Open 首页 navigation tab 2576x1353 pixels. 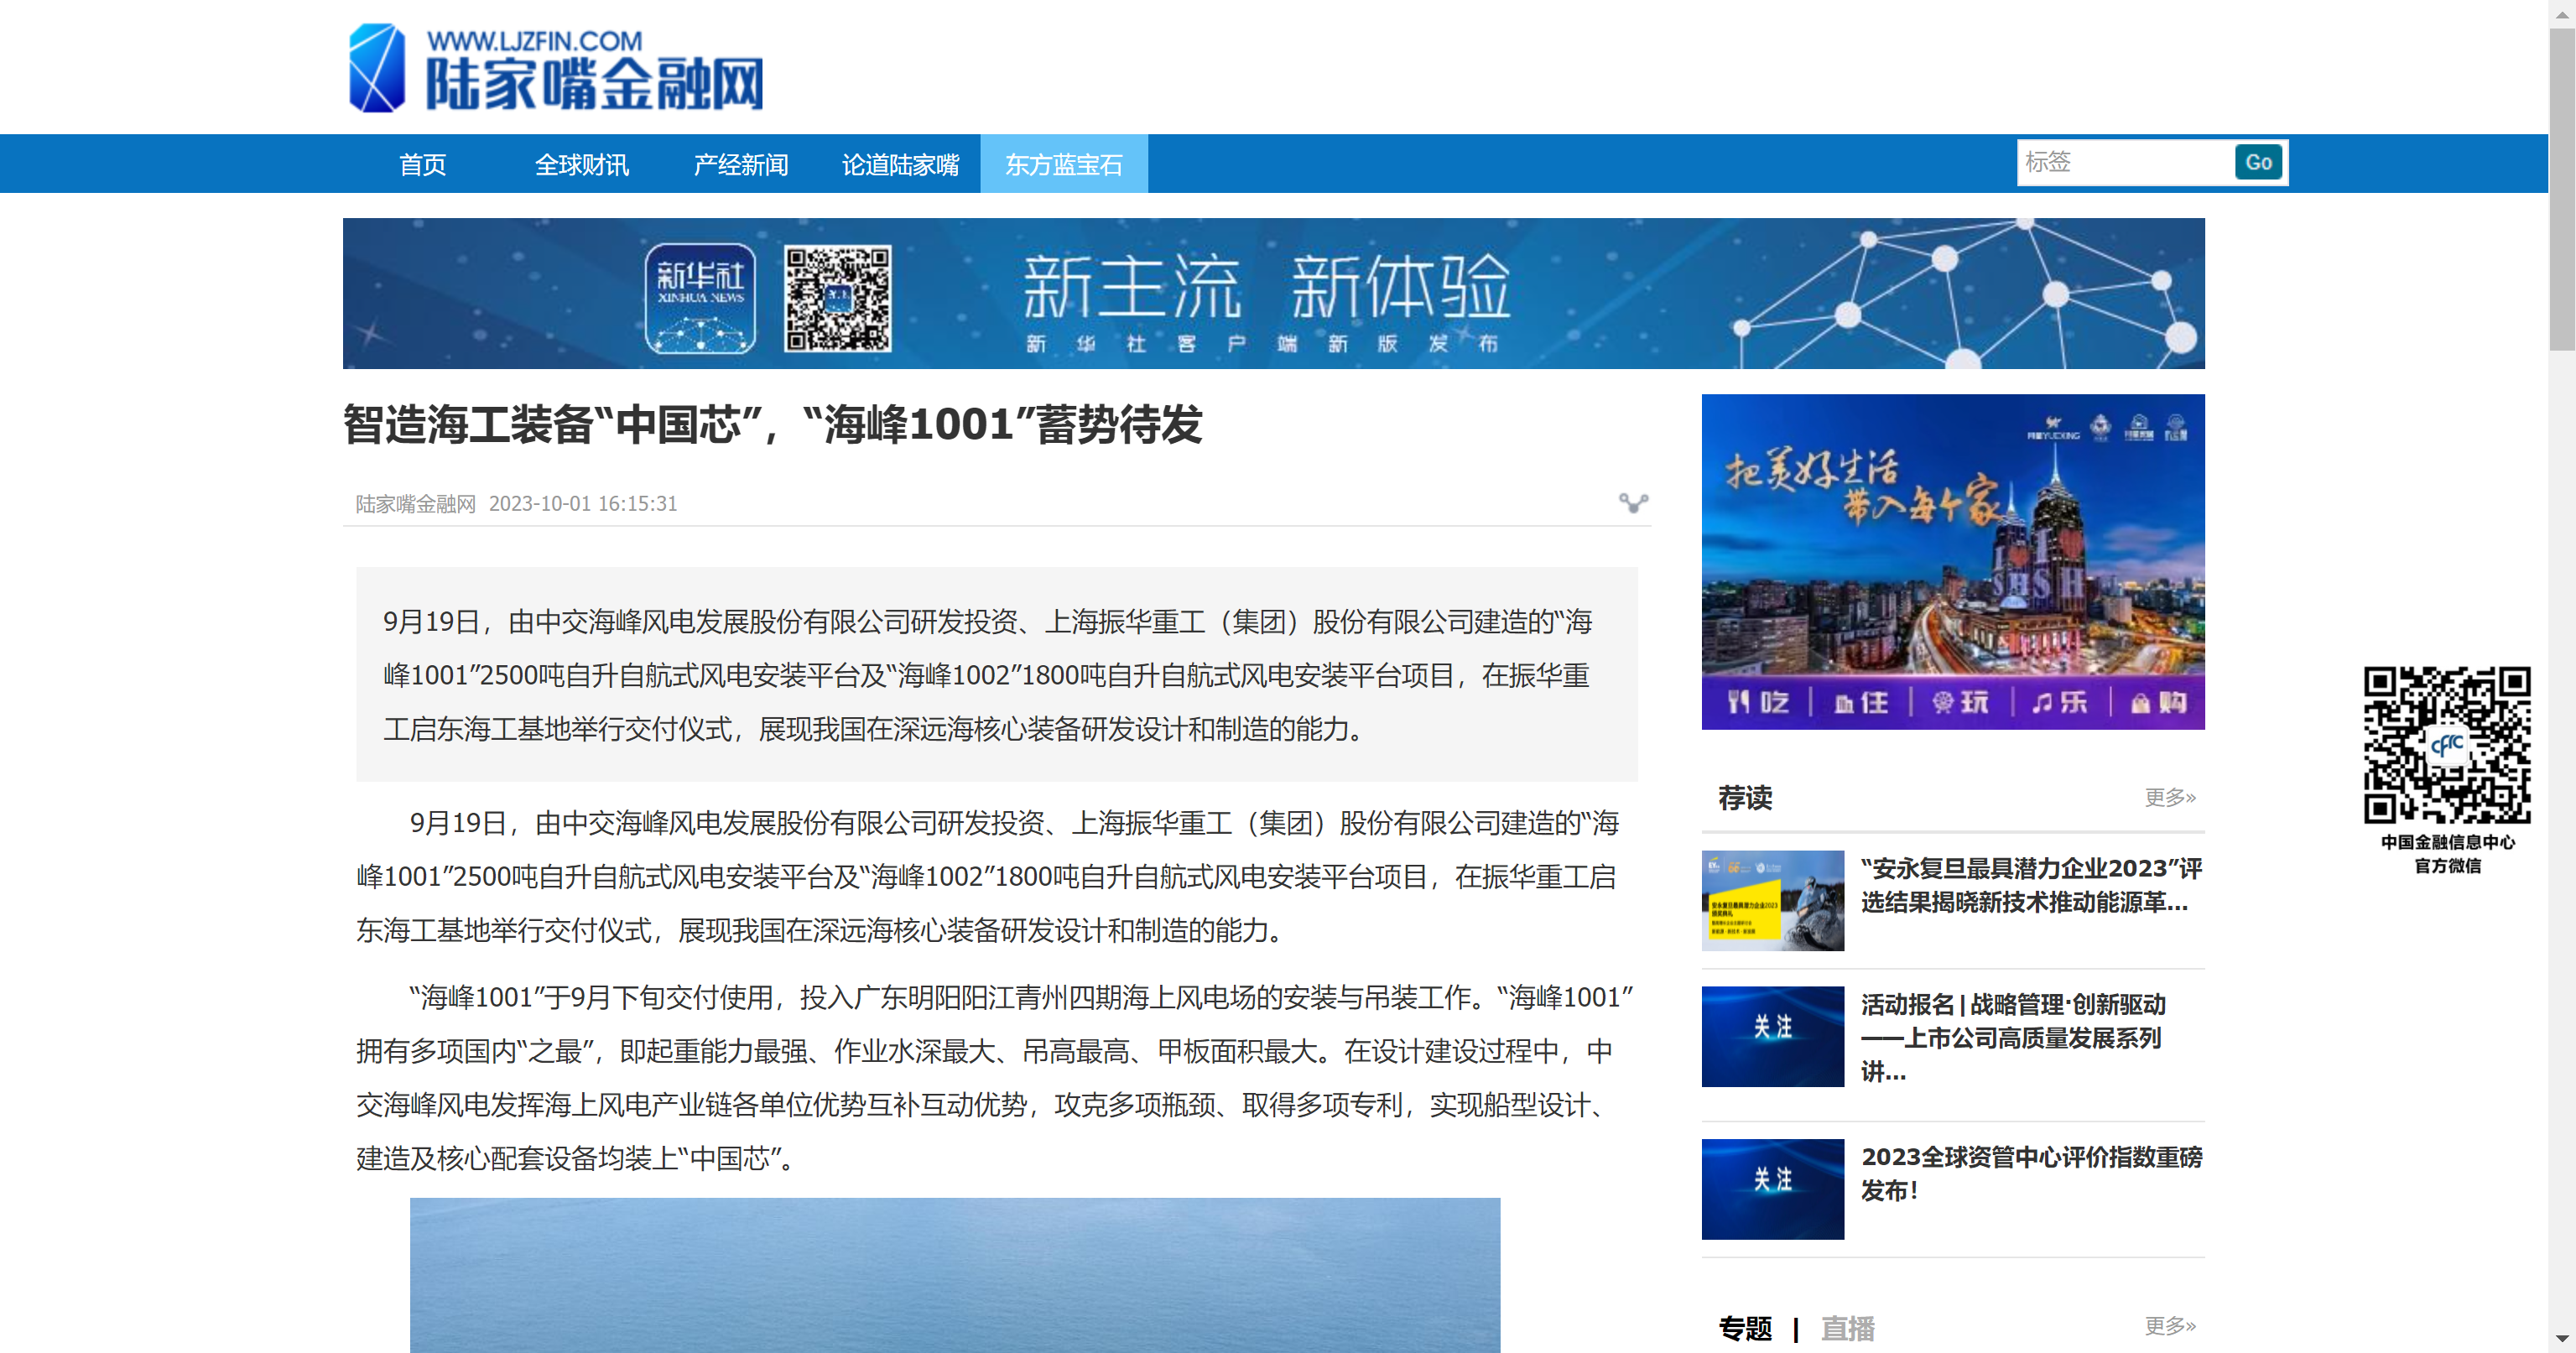[x=422, y=164]
